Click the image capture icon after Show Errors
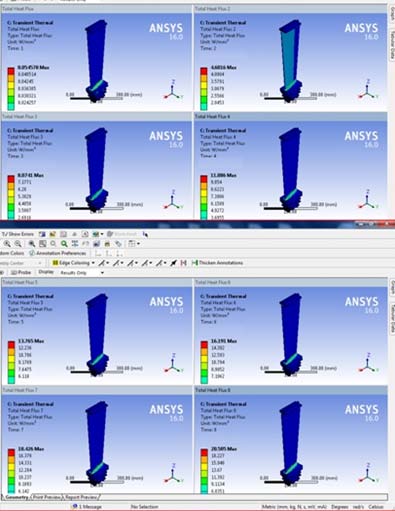Viewport: 395px width, 511px height. (42, 234)
